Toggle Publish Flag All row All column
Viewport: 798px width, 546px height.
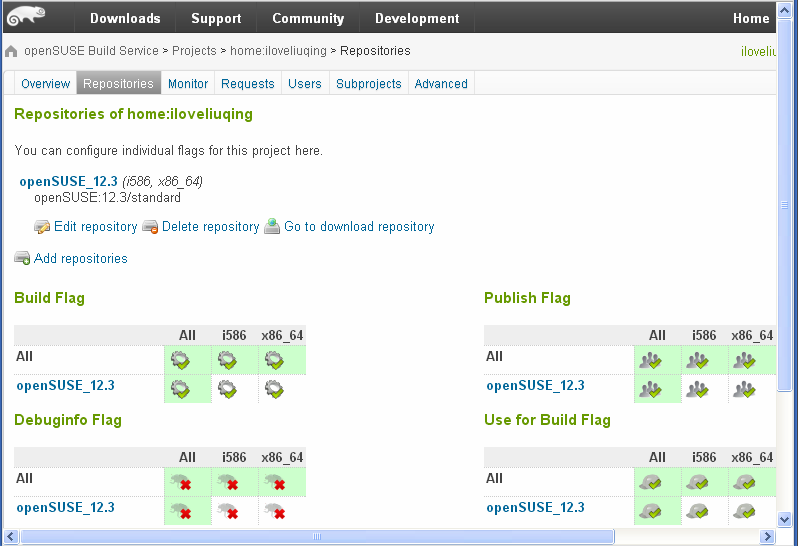tap(650, 360)
